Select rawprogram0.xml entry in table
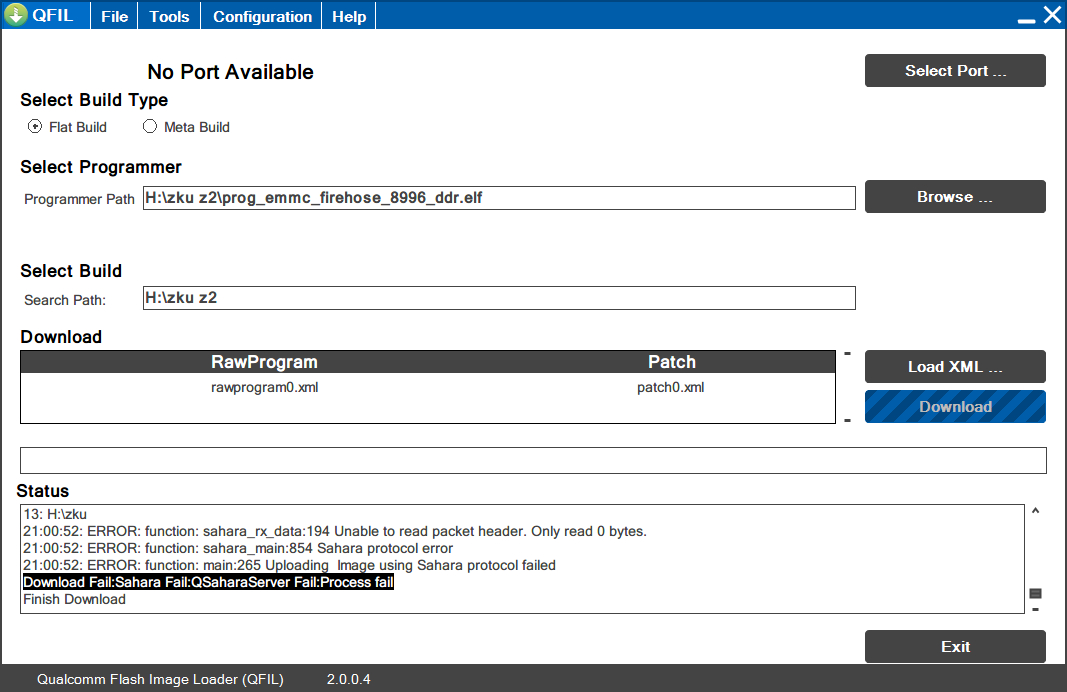 [265, 387]
